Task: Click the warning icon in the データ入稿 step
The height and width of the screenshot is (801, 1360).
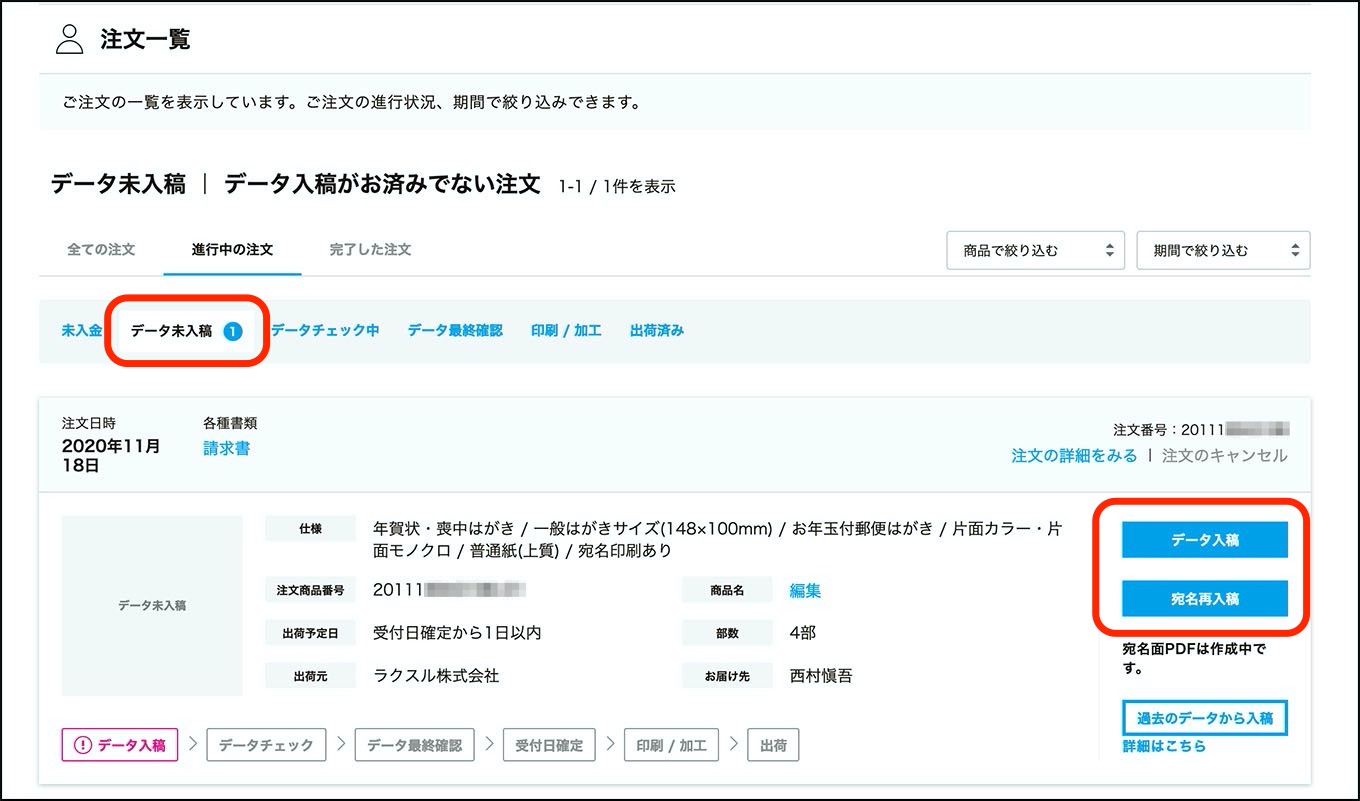Action: 83,745
